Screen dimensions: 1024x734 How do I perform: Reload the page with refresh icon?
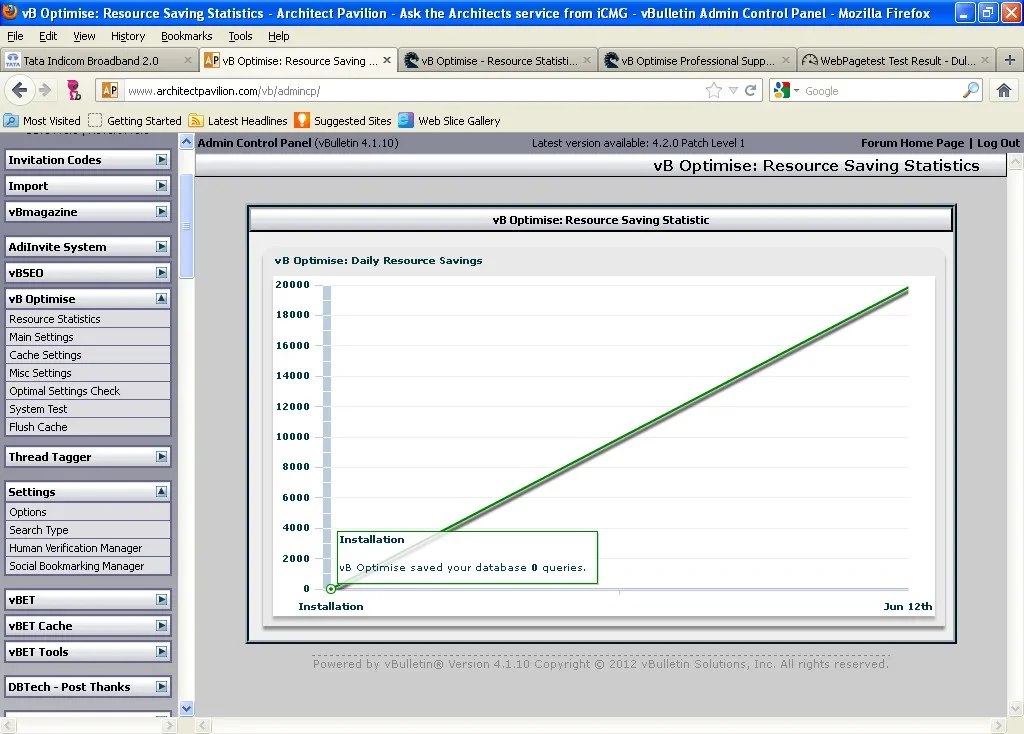click(750, 91)
